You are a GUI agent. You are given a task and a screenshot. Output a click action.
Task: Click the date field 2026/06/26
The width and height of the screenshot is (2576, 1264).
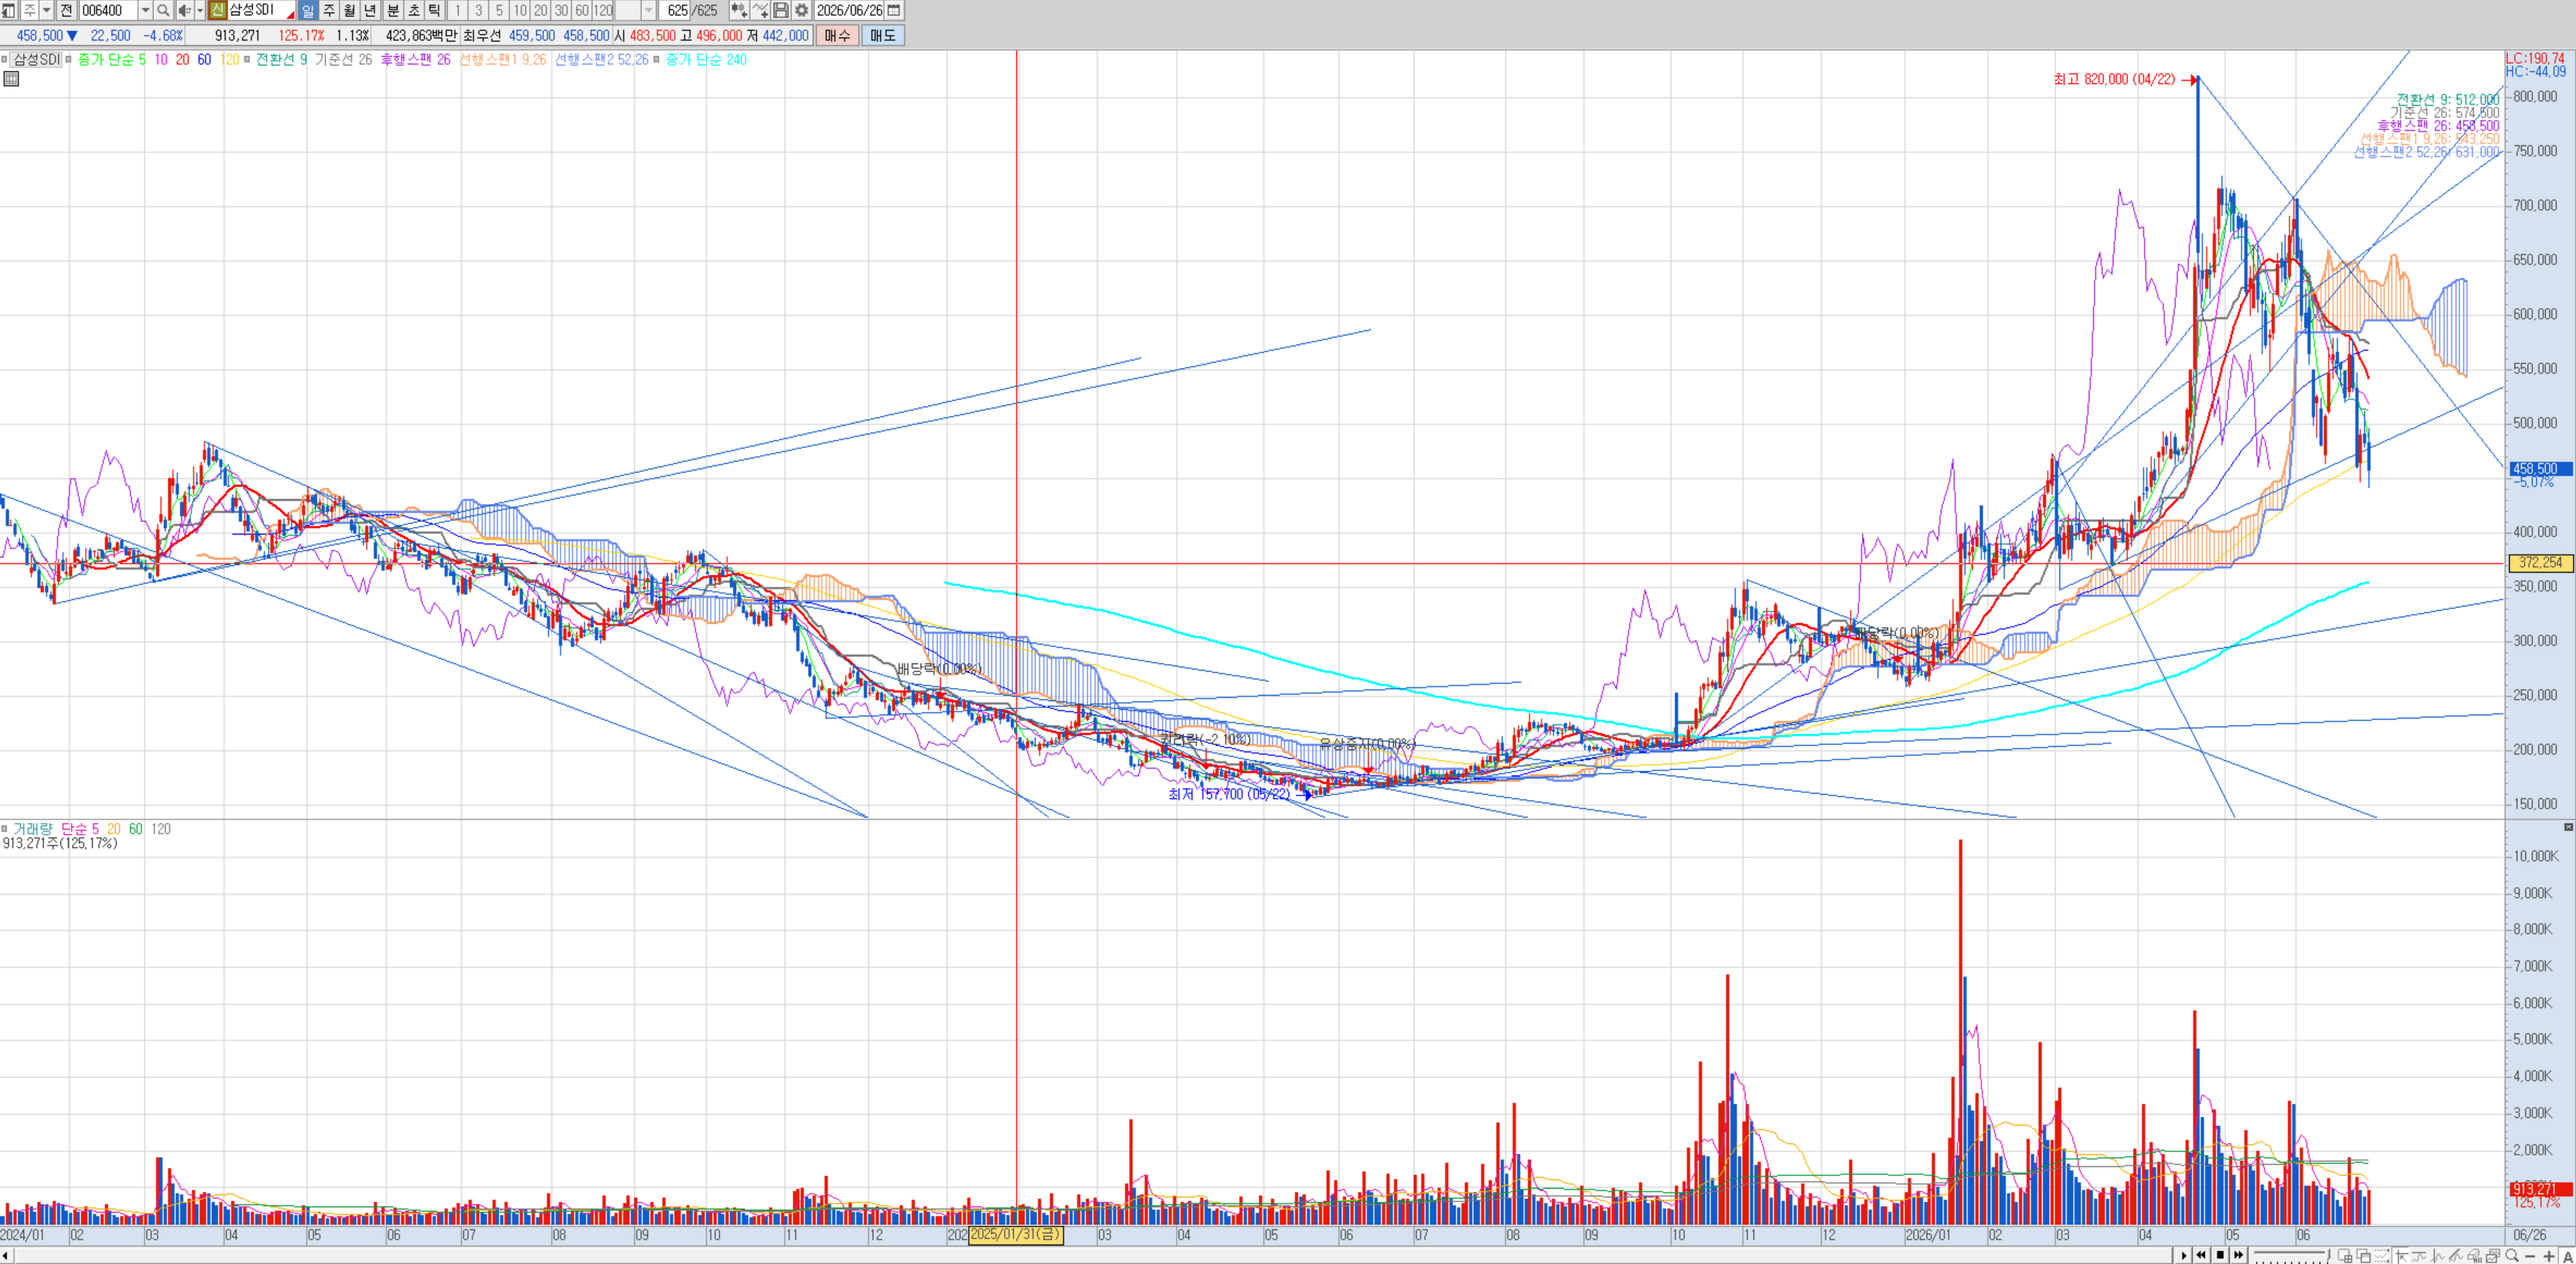[850, 10]
